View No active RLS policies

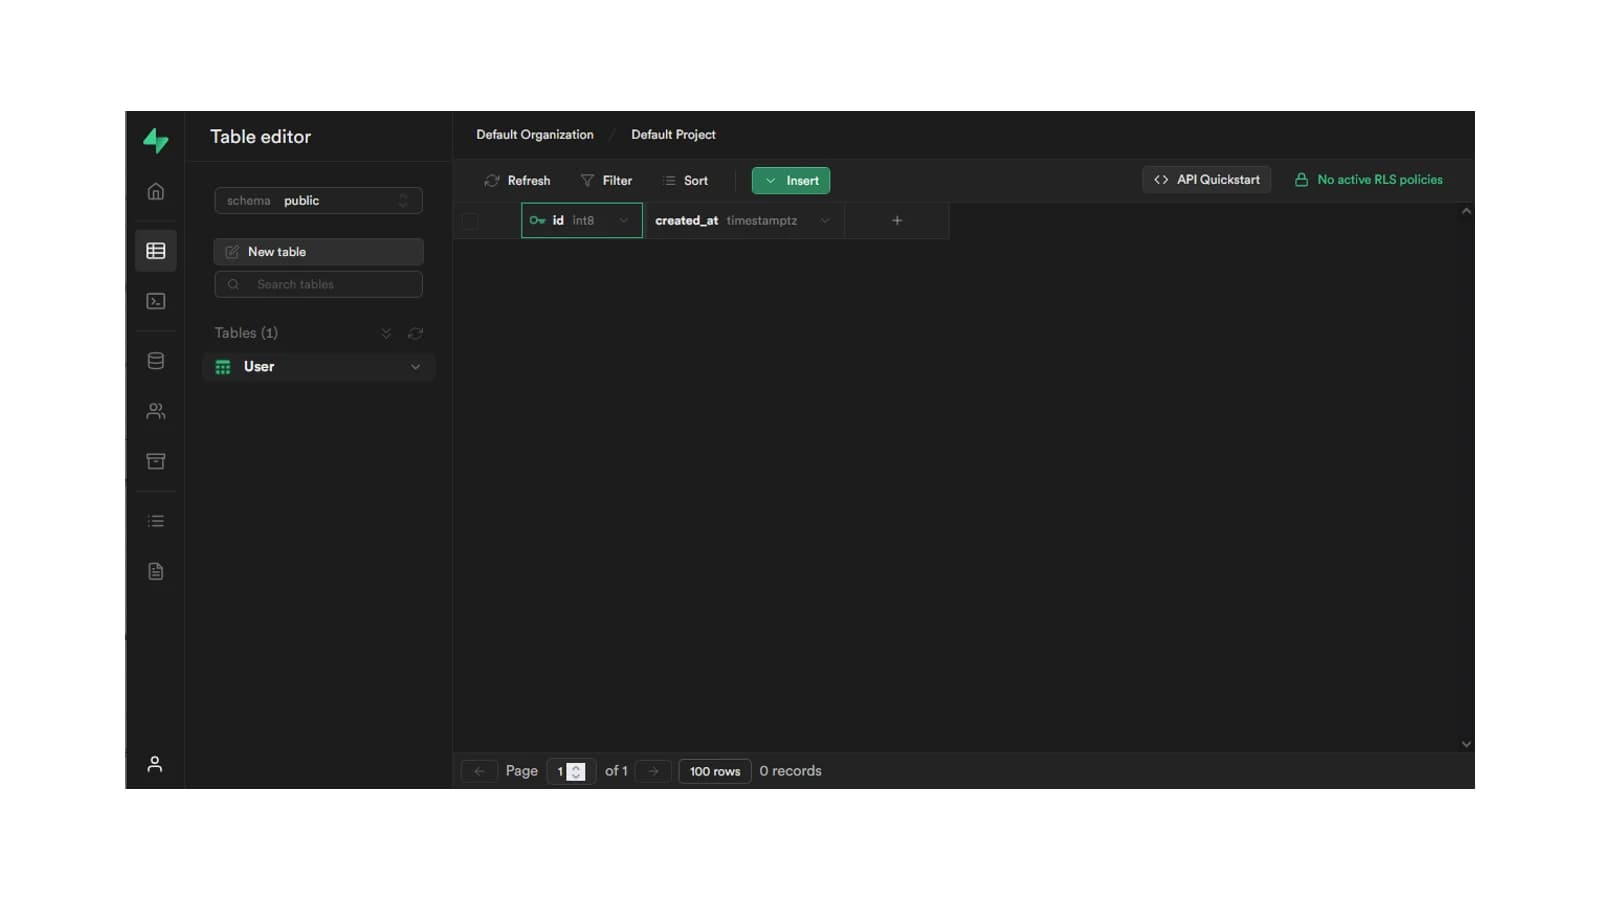[1368, 180]
